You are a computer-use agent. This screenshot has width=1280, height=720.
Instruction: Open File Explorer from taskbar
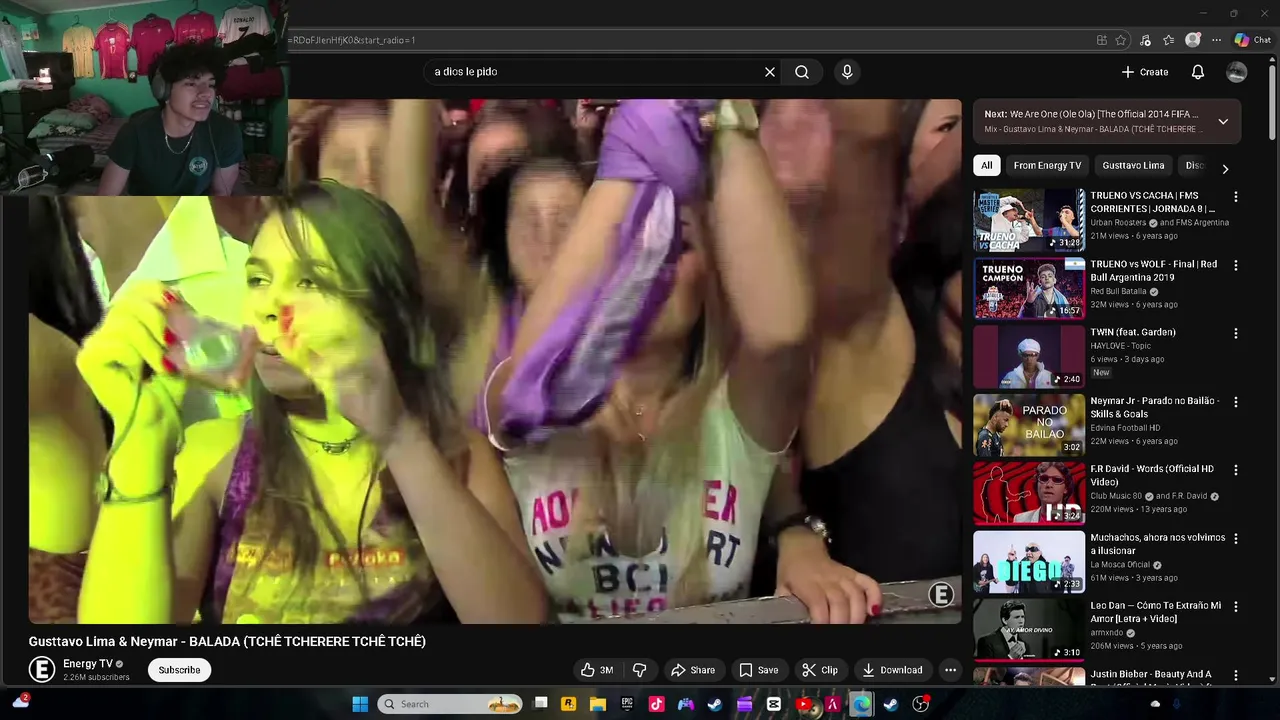click(598, 704)
